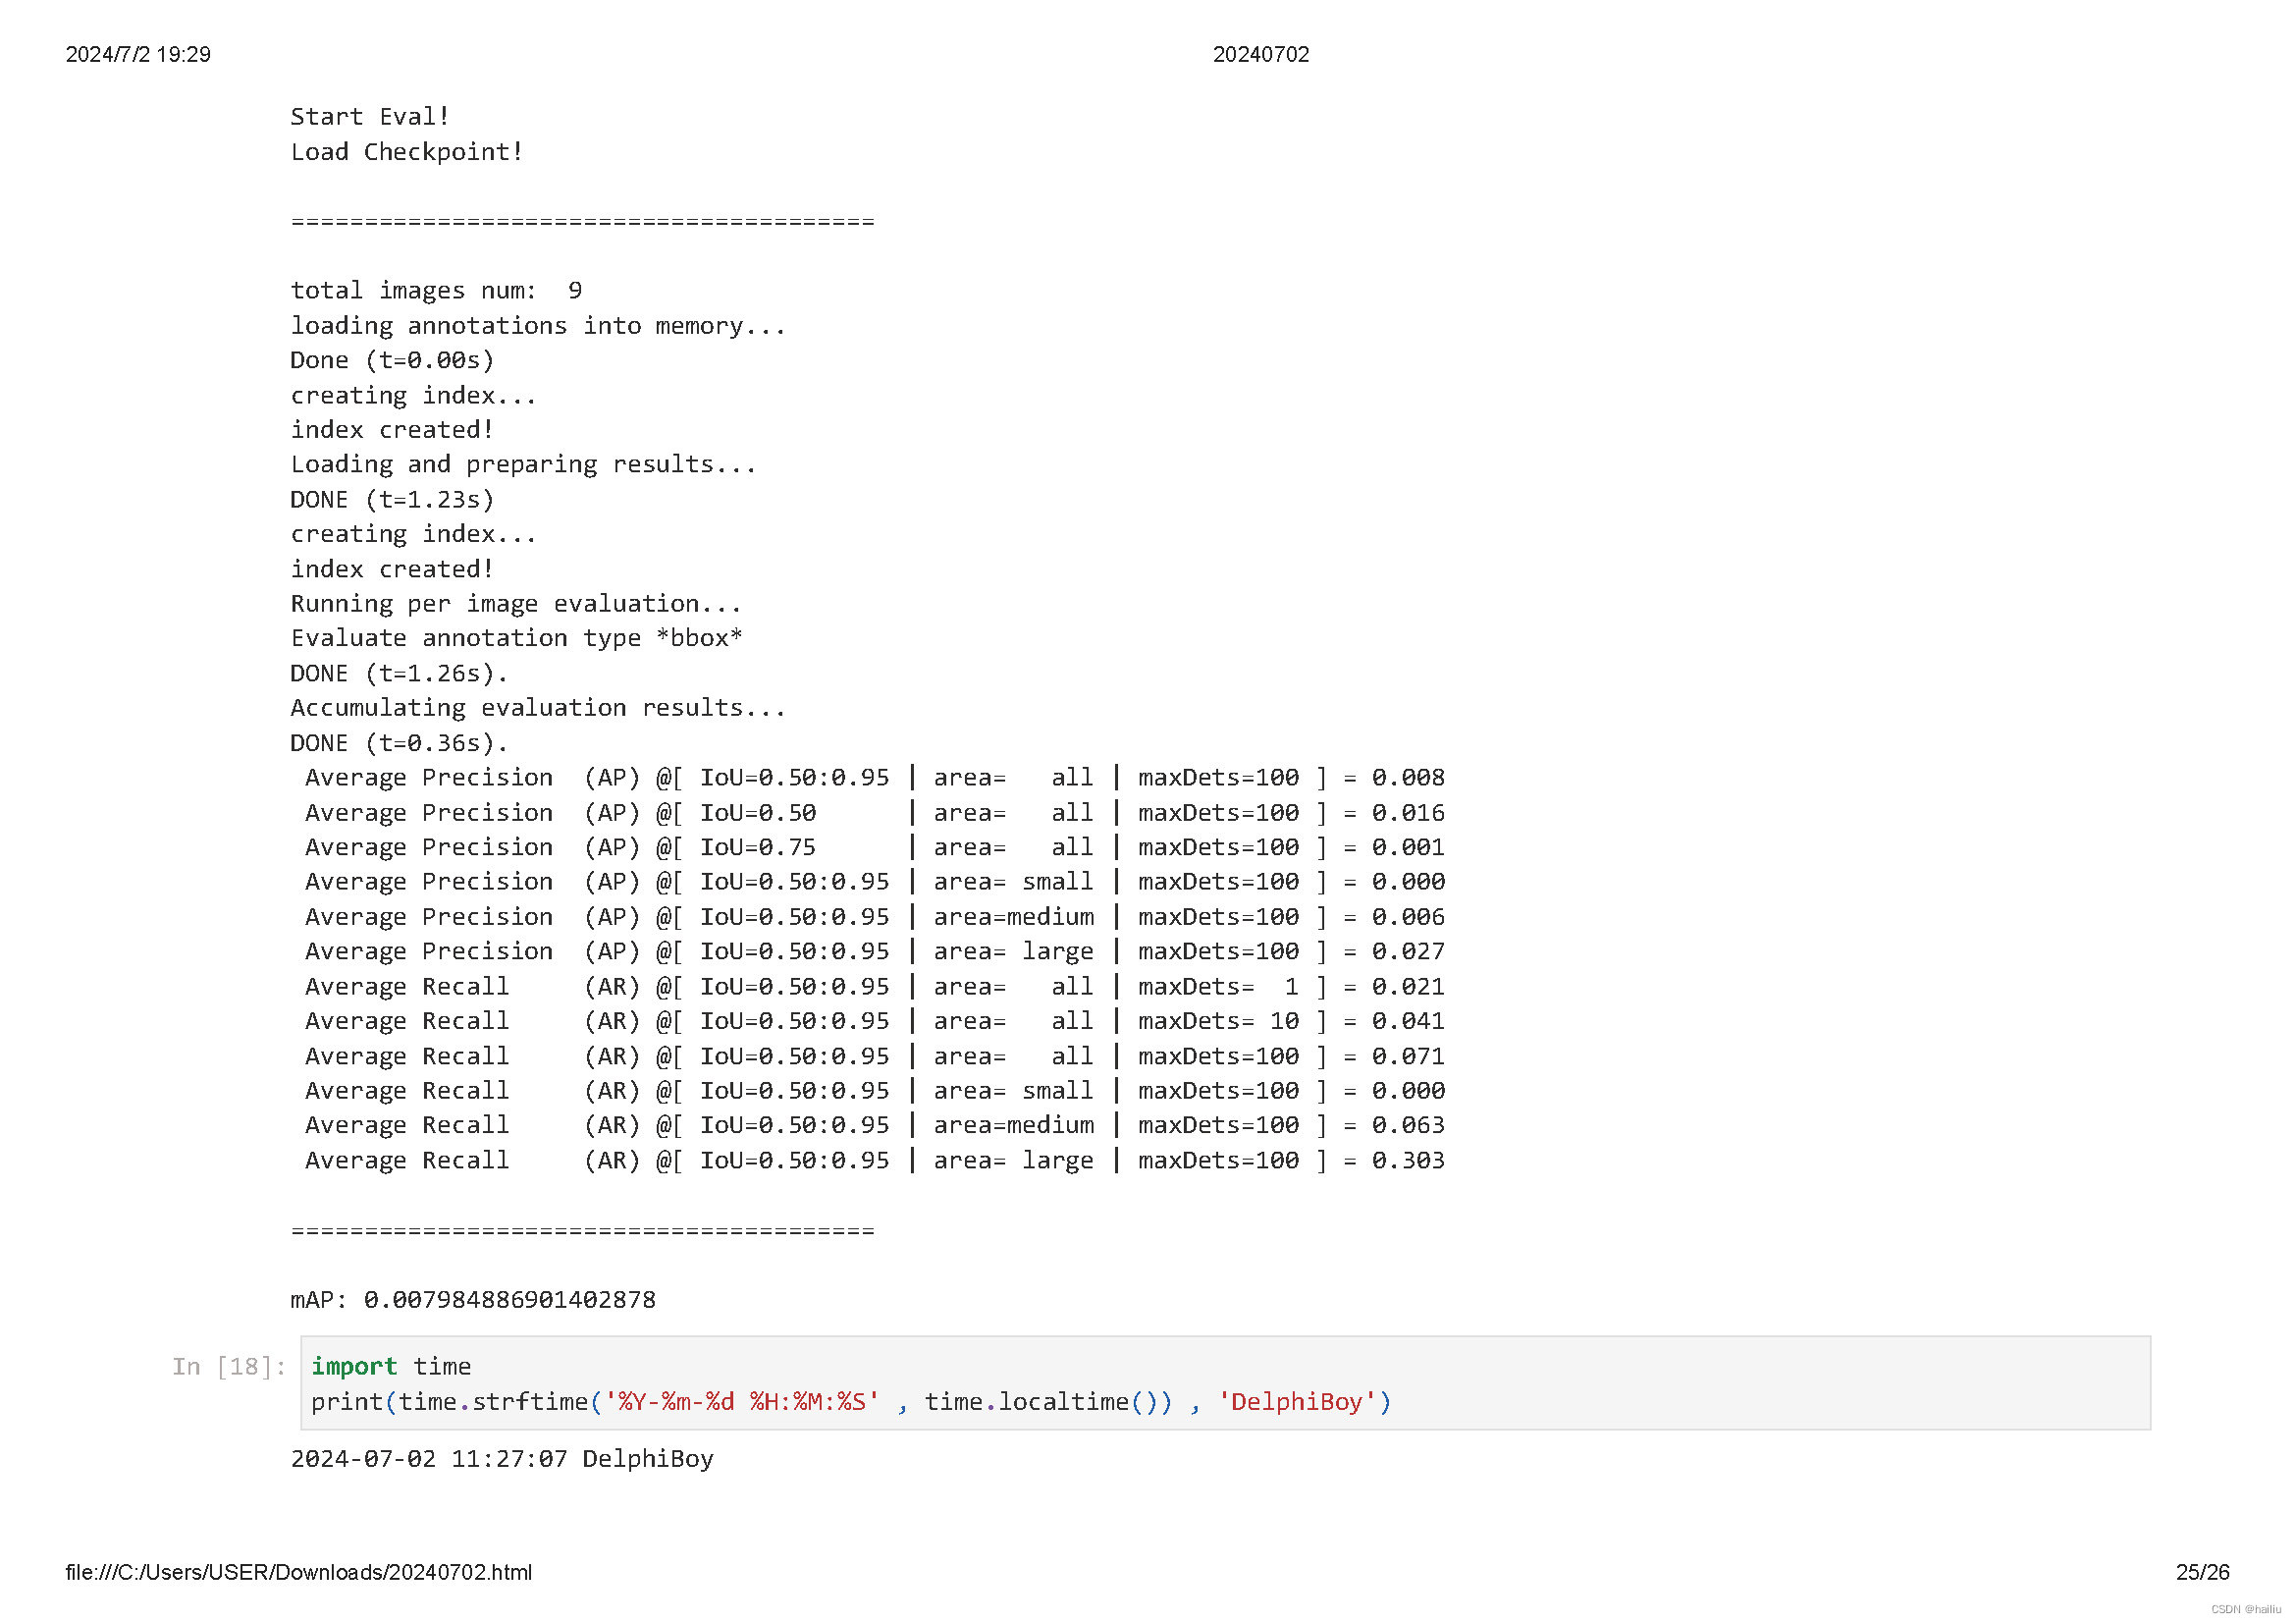The image size is (2296, 1623).
Task: Click the timestamp output 2024-07-02 11:27:07
Action: [x=428, y=1458]
